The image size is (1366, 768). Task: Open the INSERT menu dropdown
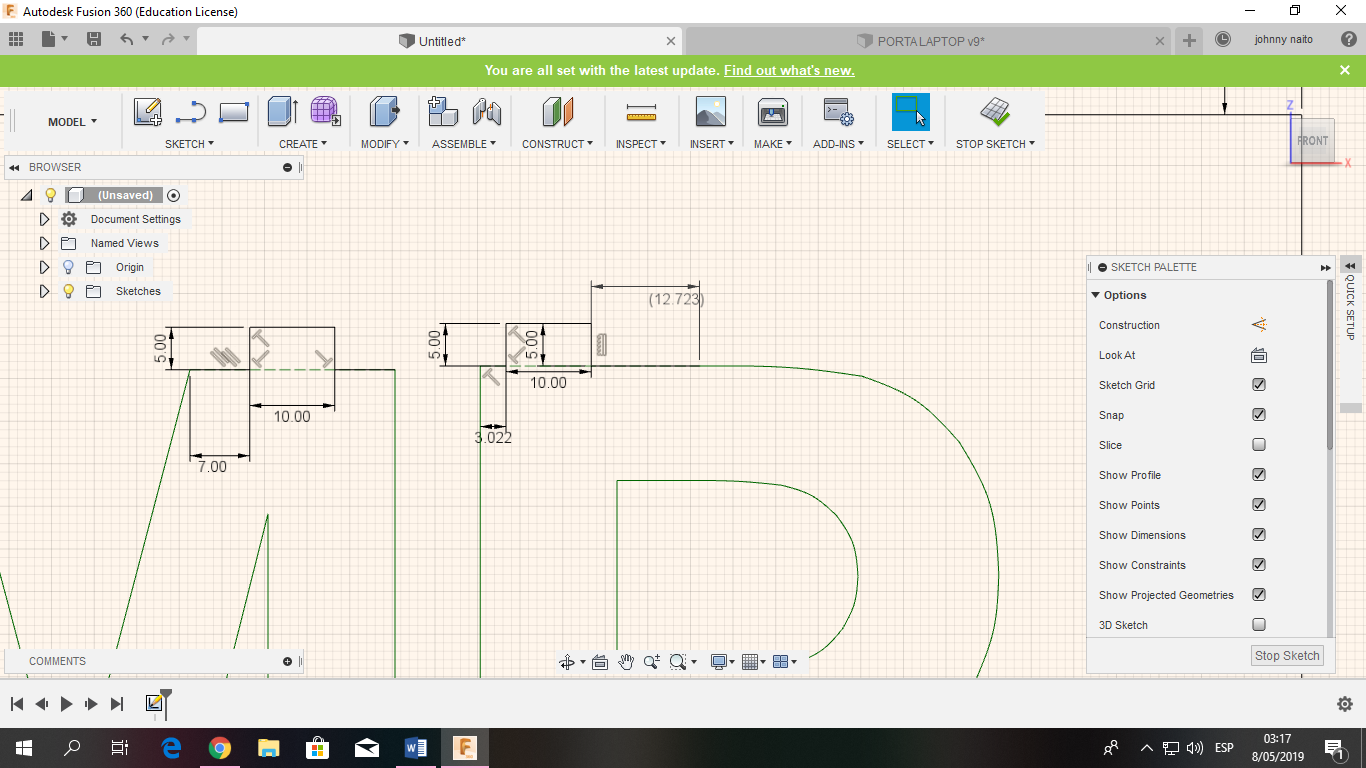pos(712,144)
